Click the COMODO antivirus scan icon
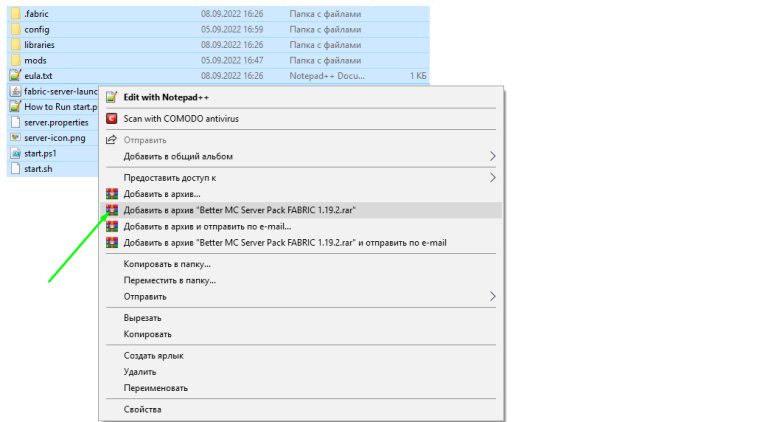Image resolution: width=768 pixels, height=422 pixels. pos(111,118)
